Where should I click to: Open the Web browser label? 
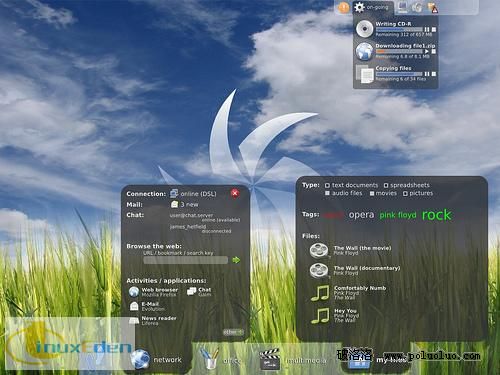click(160, 290)
